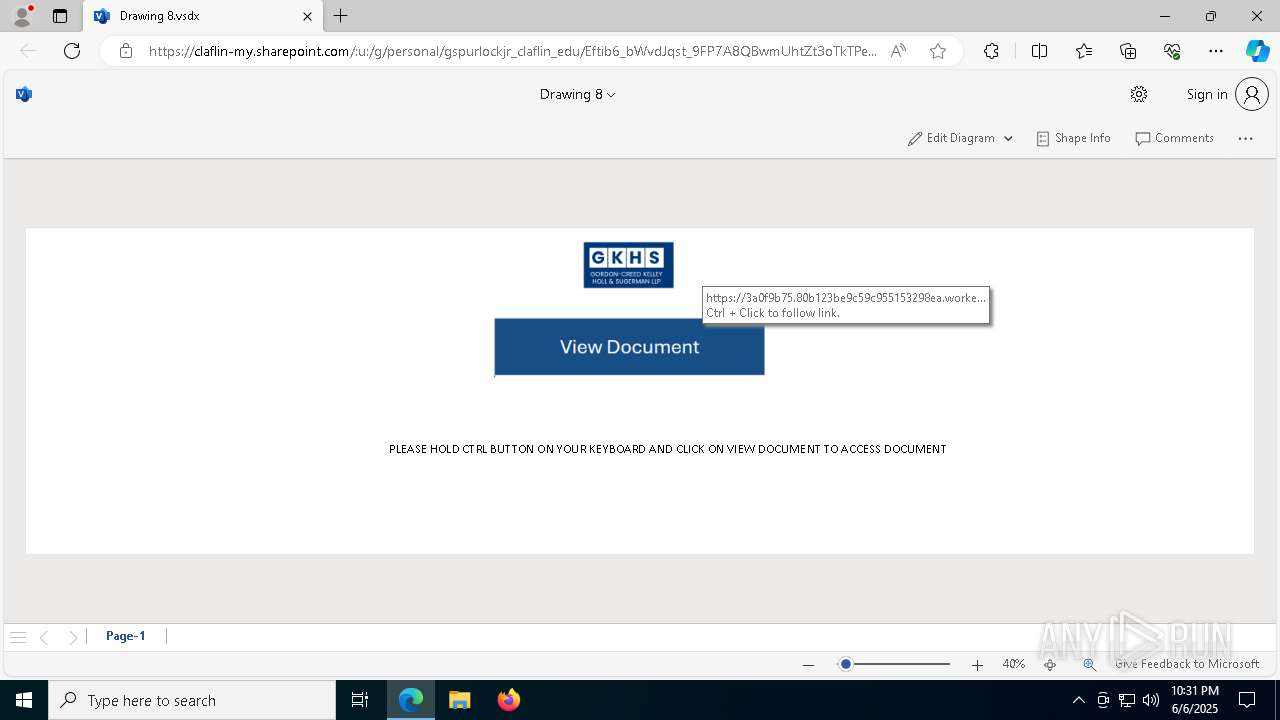The image size is (1280, 720).
Task: Open the more options ellipsis menu
Action: click(x=1245, y=138)
